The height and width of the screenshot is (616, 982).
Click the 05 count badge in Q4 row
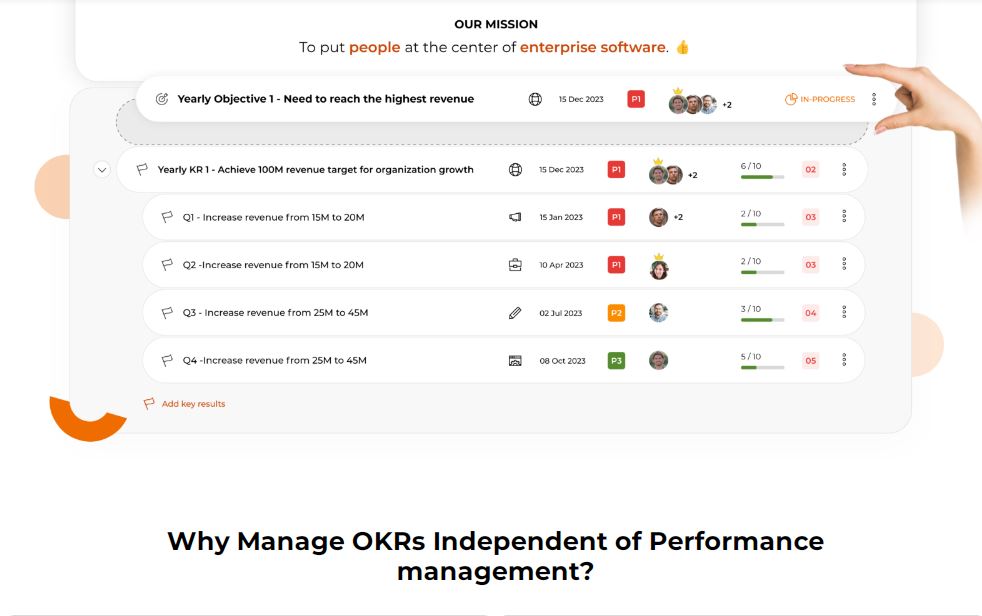810,360
